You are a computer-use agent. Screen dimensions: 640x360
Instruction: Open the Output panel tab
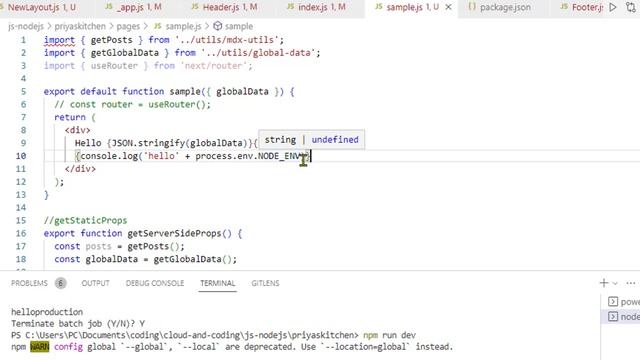point(96,283)
